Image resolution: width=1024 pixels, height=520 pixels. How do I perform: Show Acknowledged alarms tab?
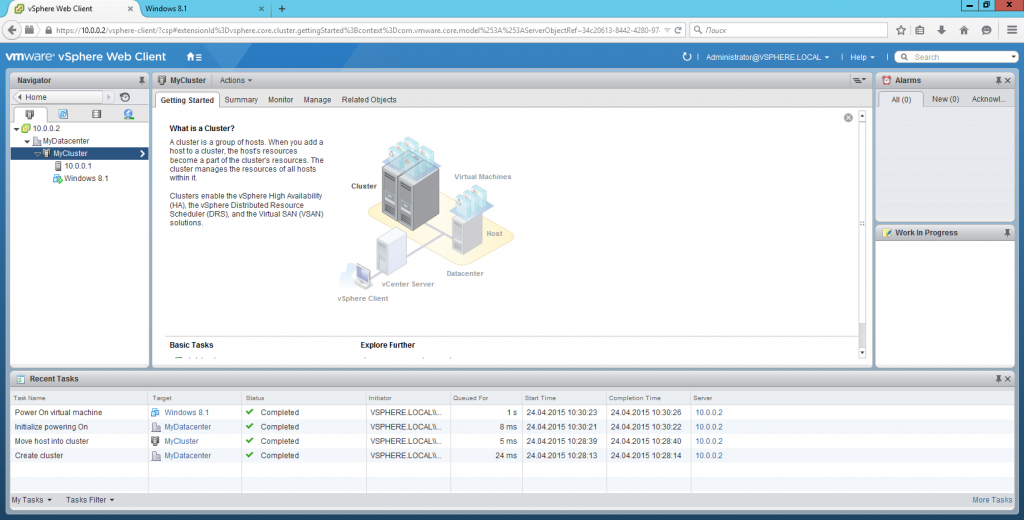coord(988,99)
